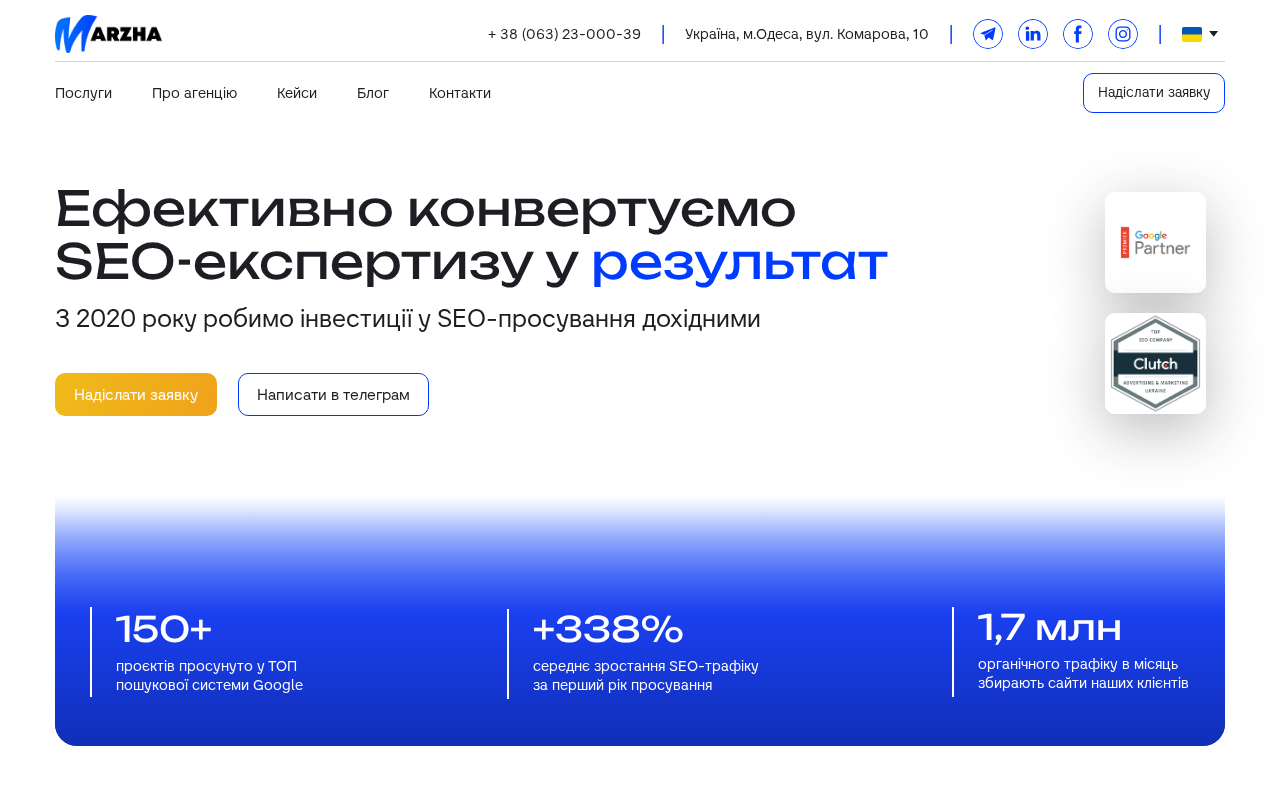
Task: Expand the Ukrainian flag language dropdown
Action: (x=1200, y=34)
